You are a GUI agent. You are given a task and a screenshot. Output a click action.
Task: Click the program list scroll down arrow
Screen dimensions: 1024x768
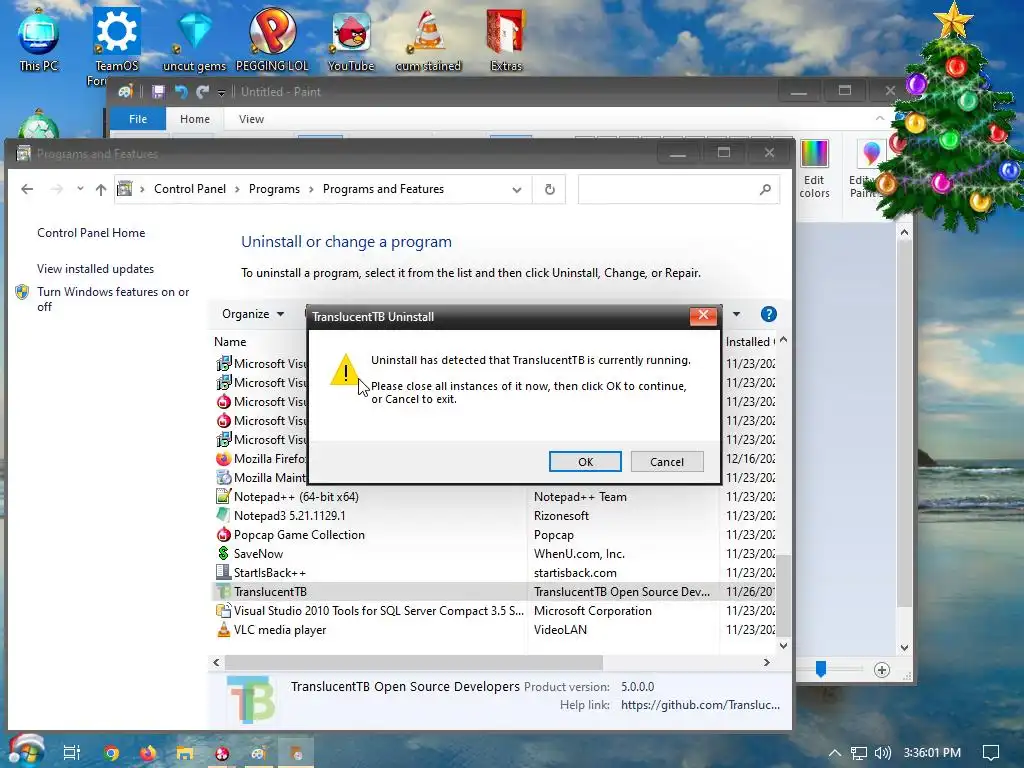784,646
